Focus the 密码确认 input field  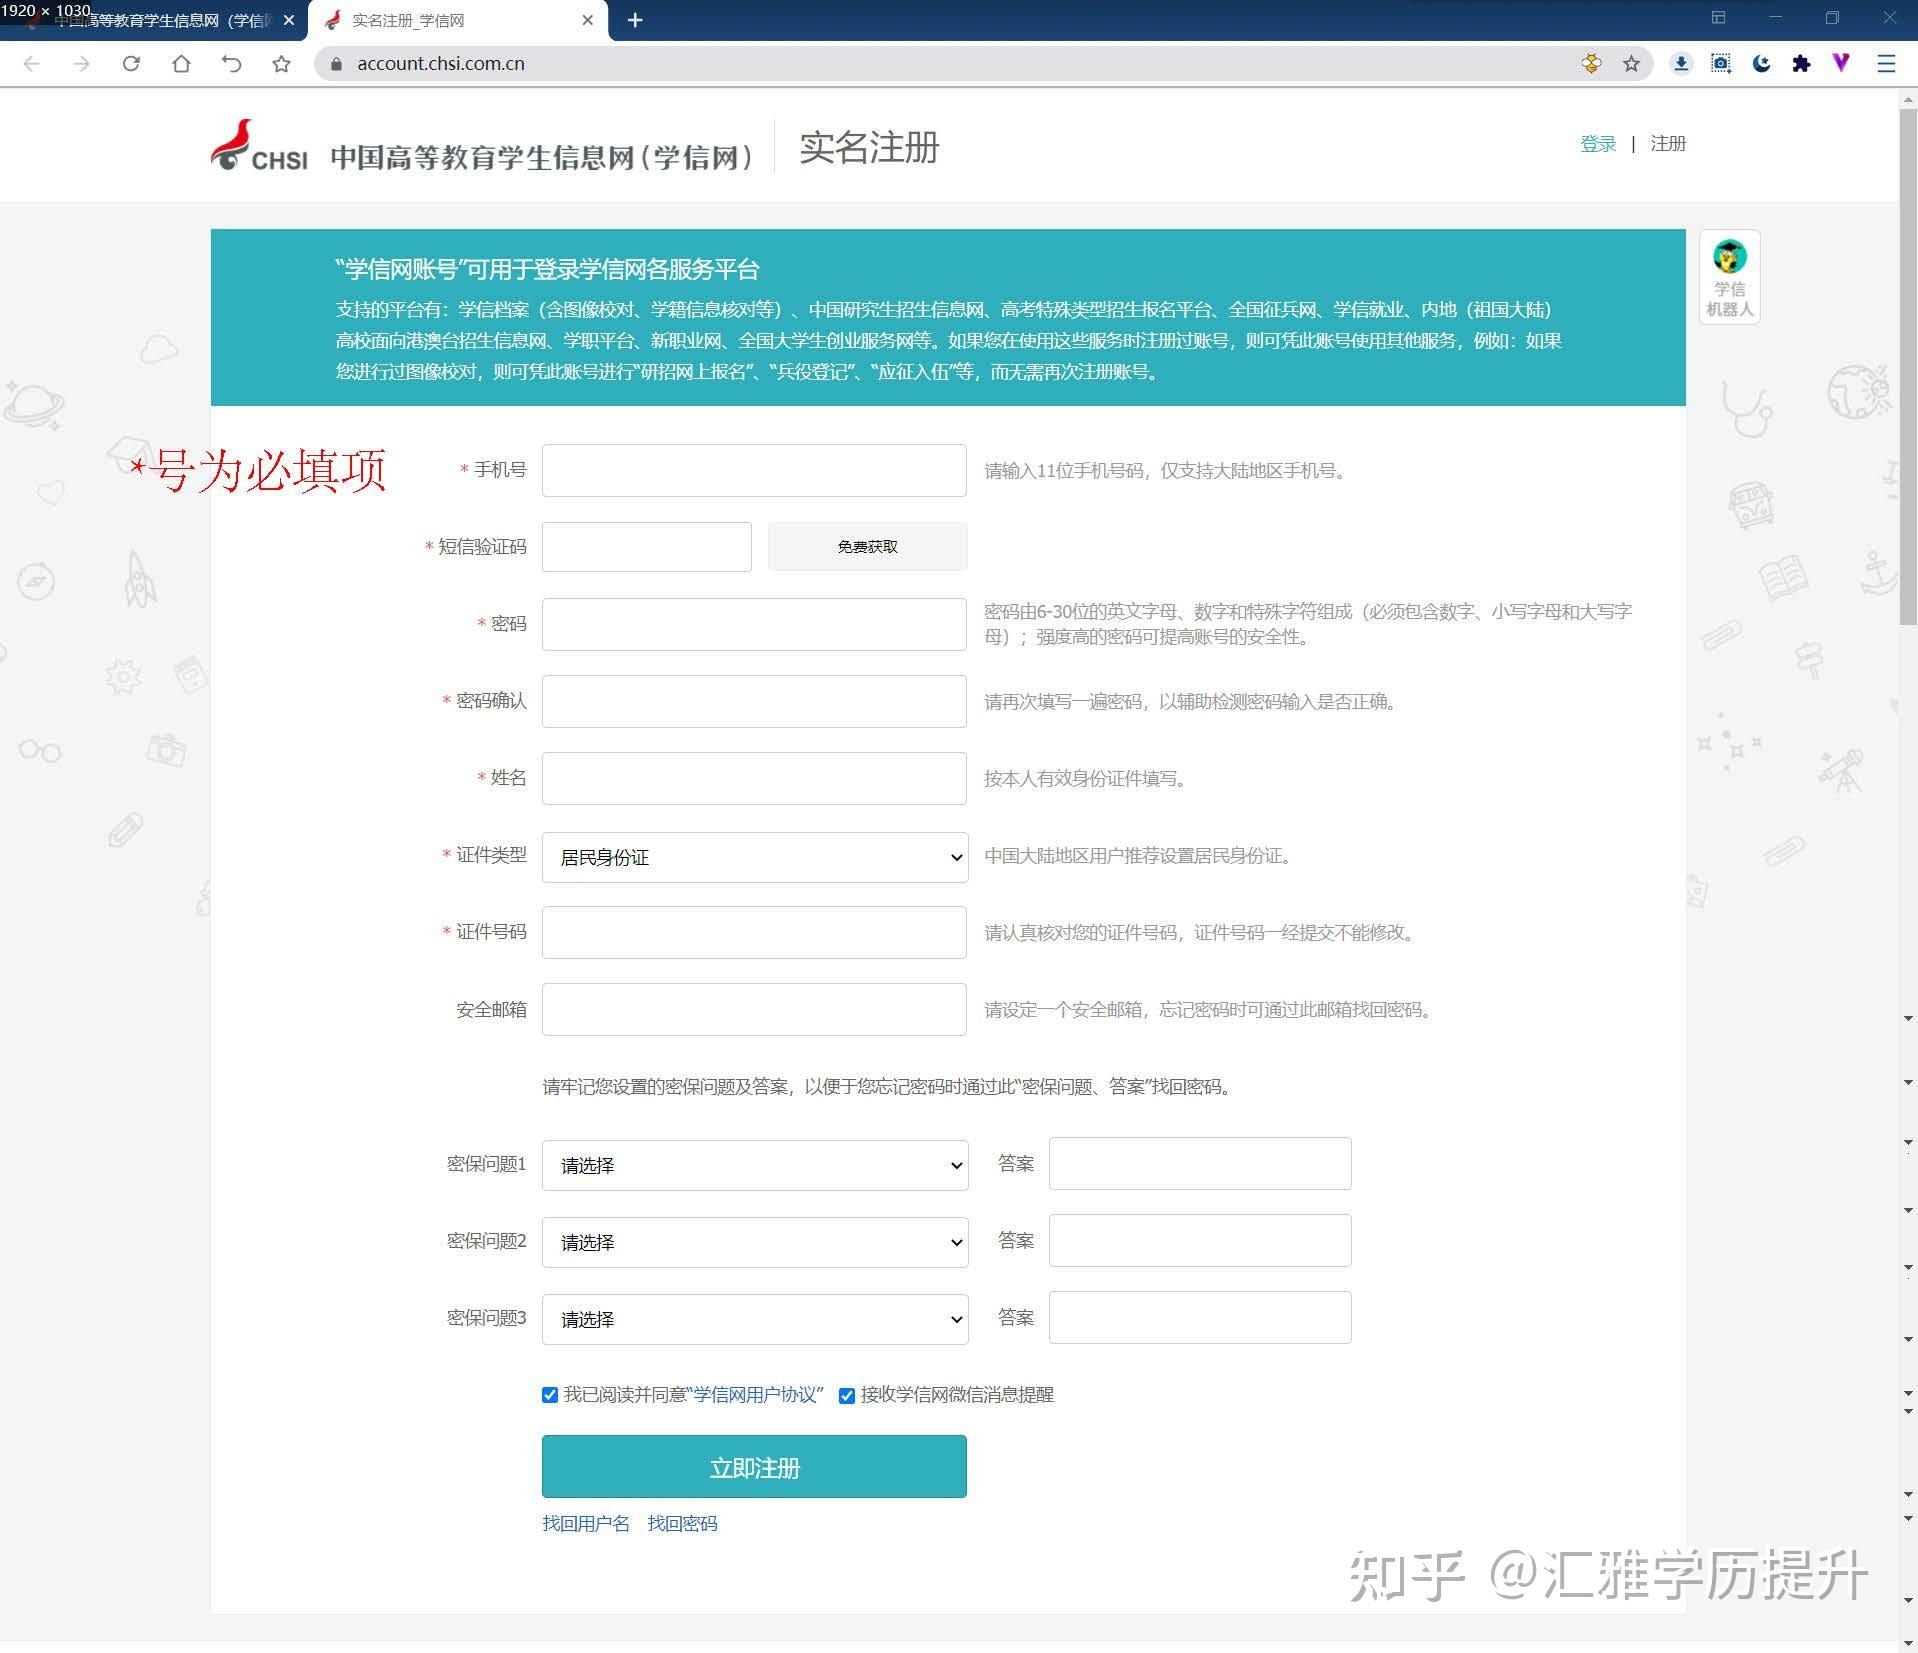pyautogui.click(x=754, y=701)
